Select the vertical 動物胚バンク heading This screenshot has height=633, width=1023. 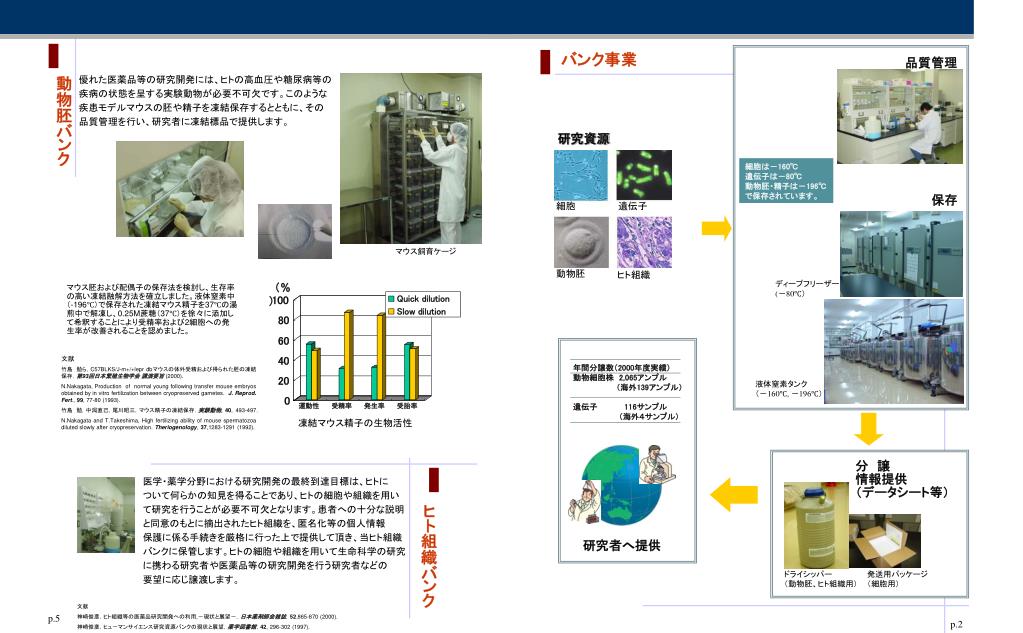pos(63,121)
